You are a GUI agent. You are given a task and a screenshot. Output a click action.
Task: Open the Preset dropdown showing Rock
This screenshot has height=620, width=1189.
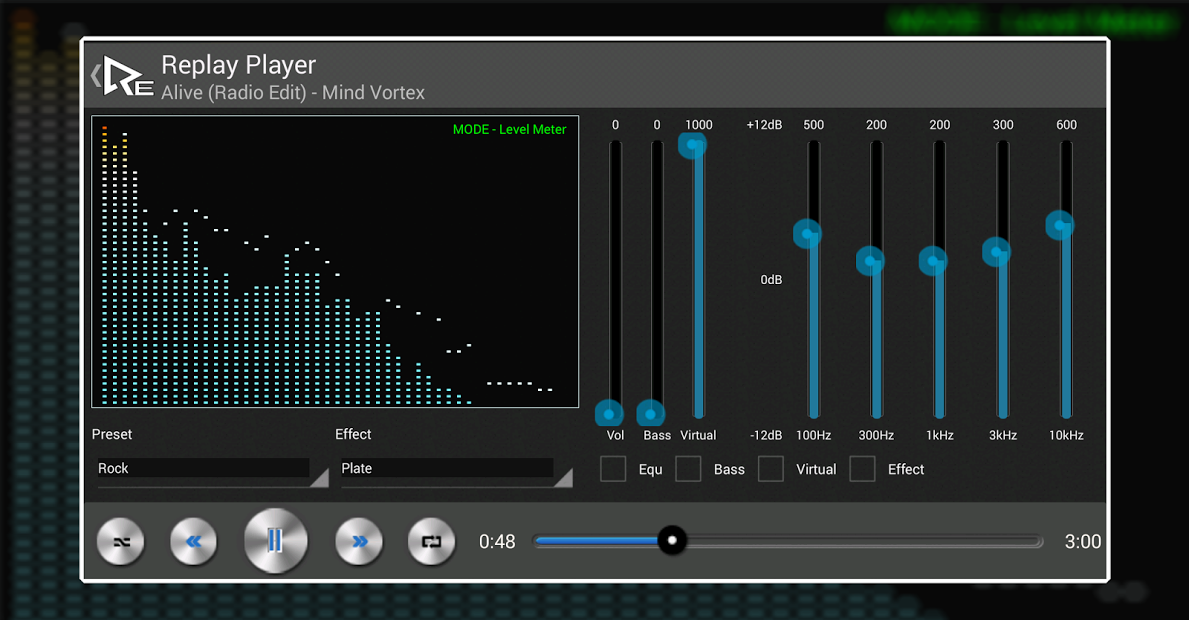point(212,471)
